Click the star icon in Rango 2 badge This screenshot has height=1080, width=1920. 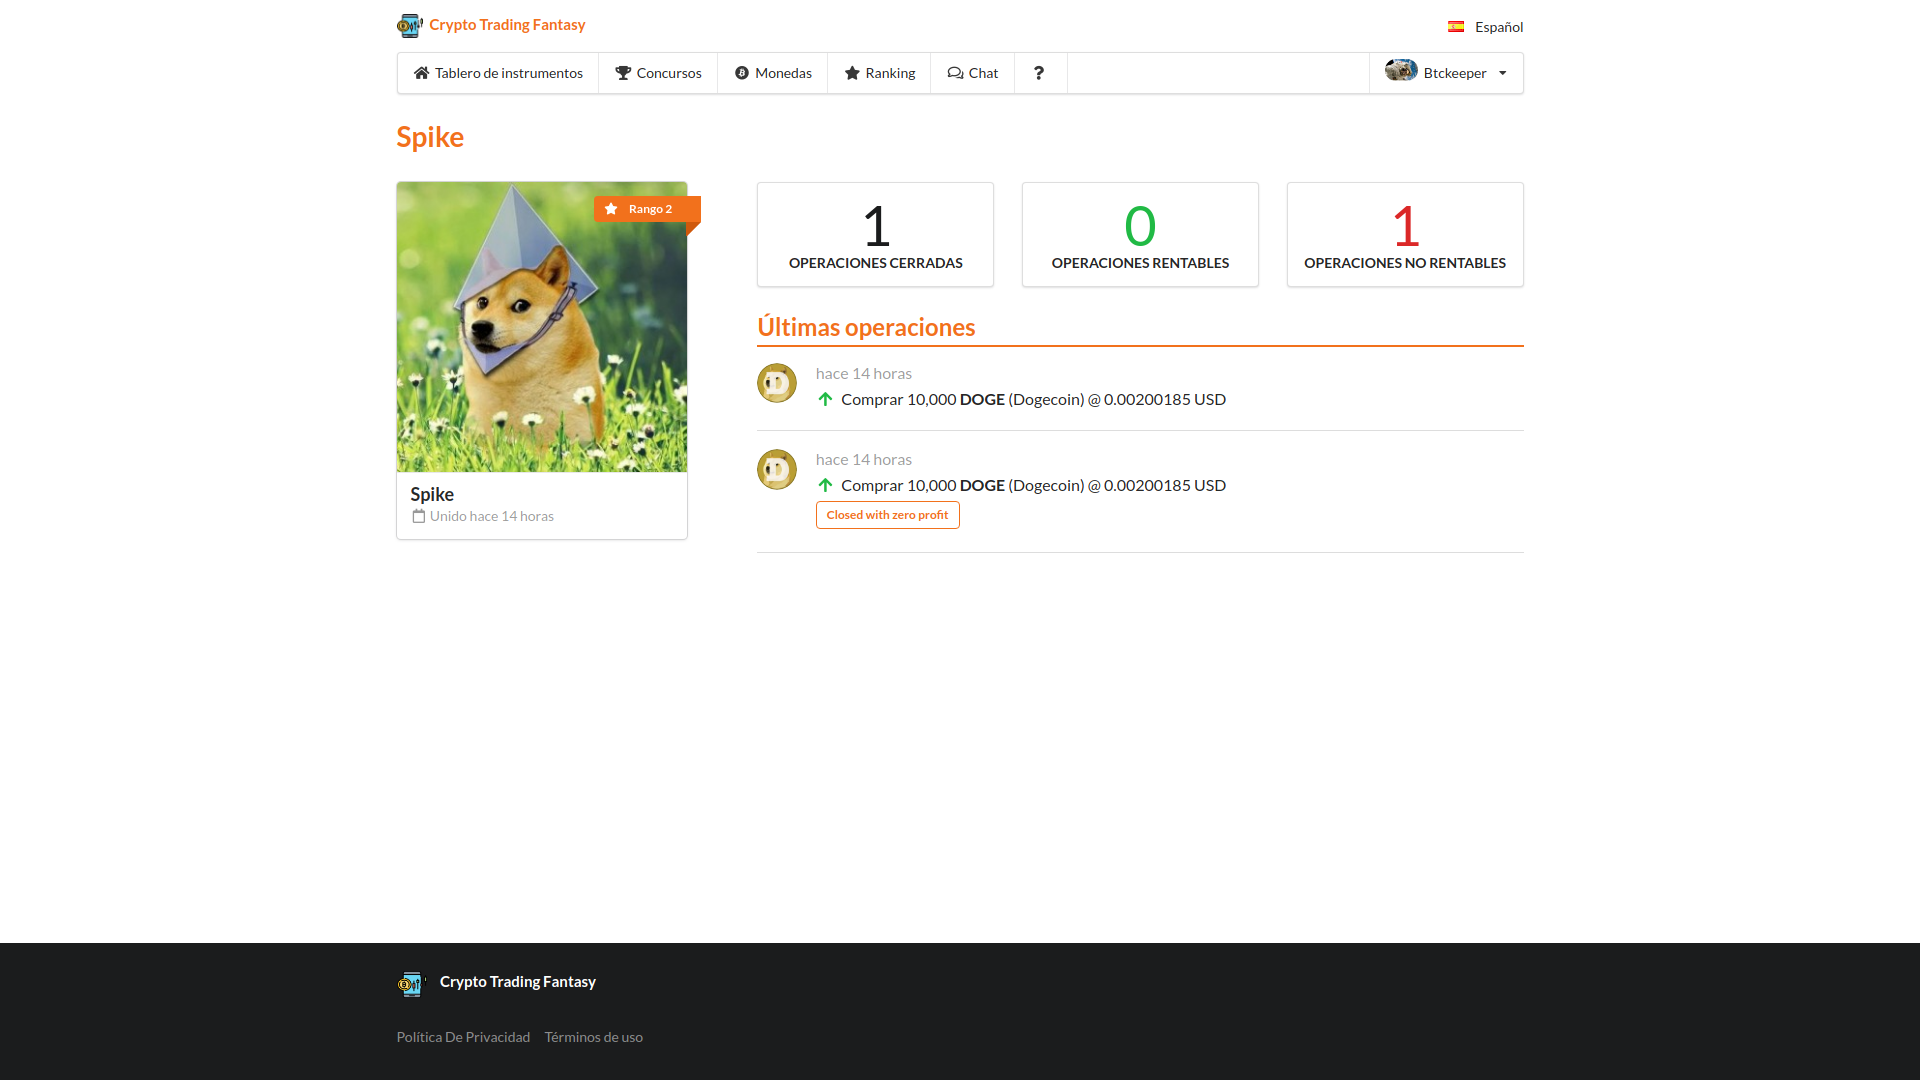[x=611, y=209]
